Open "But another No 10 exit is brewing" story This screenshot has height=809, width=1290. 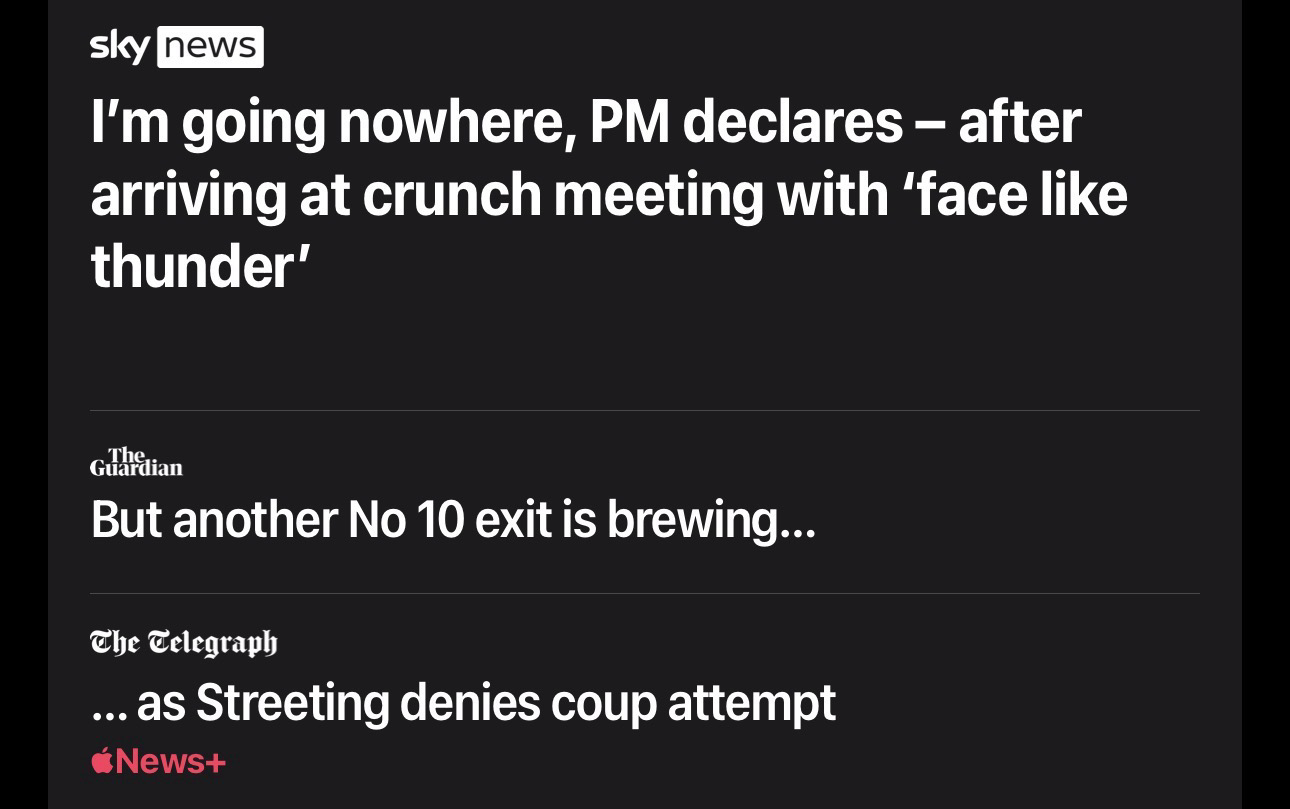click(x=452, y=519)
